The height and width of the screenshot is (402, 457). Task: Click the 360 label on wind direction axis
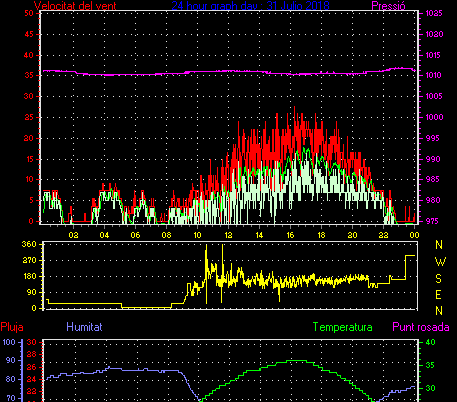(x=29, y=244)
